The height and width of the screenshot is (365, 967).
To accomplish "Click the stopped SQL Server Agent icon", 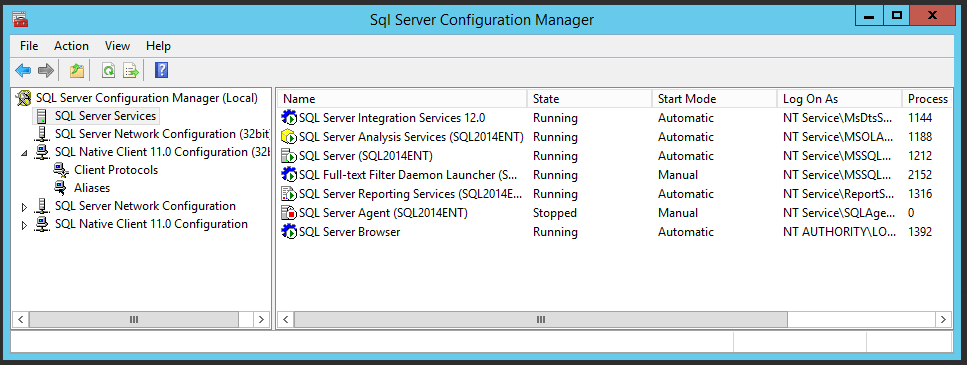I will tap(289, 213).
